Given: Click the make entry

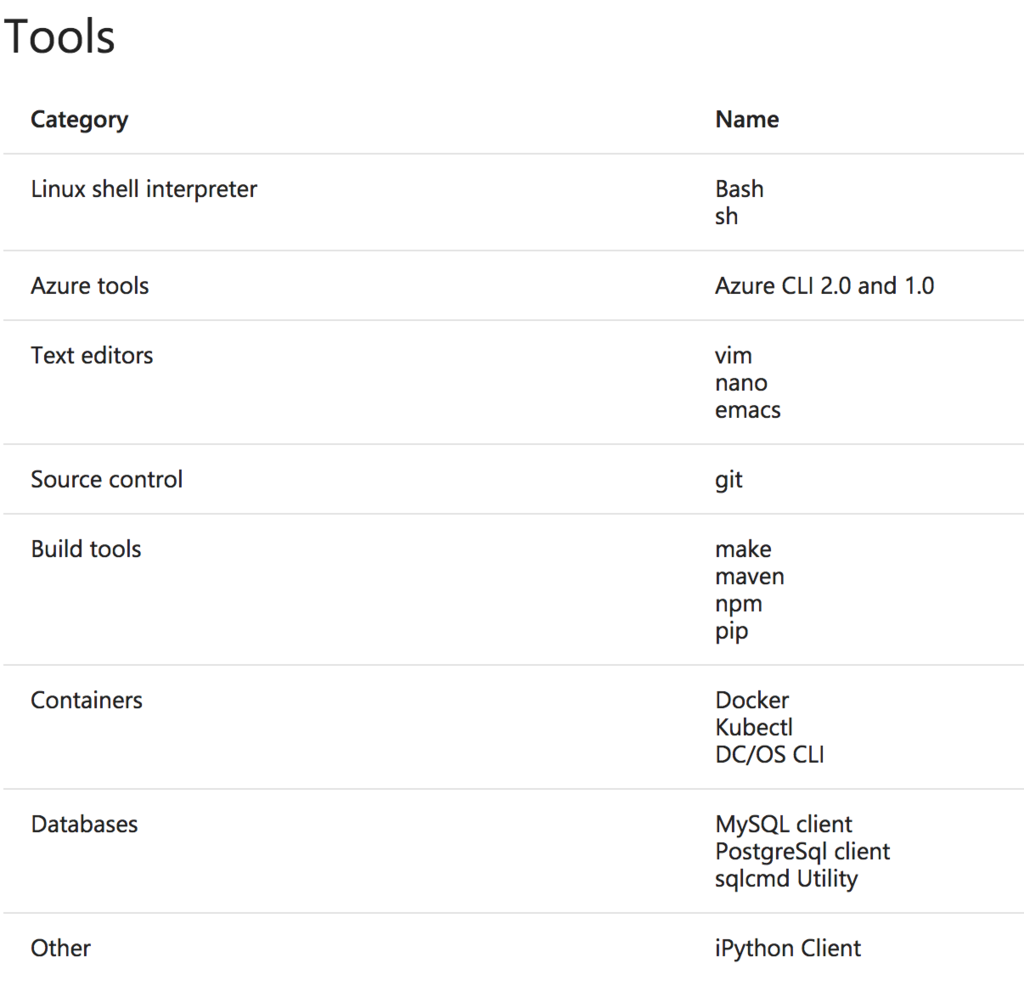Looking at the screenshot, I should (743, 550).
